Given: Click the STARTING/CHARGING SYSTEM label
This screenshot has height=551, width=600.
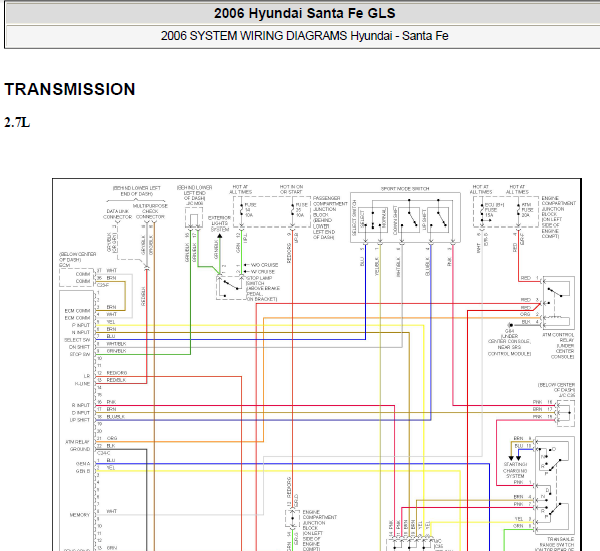Looking at the screenshot, I should tap(515, 470).
